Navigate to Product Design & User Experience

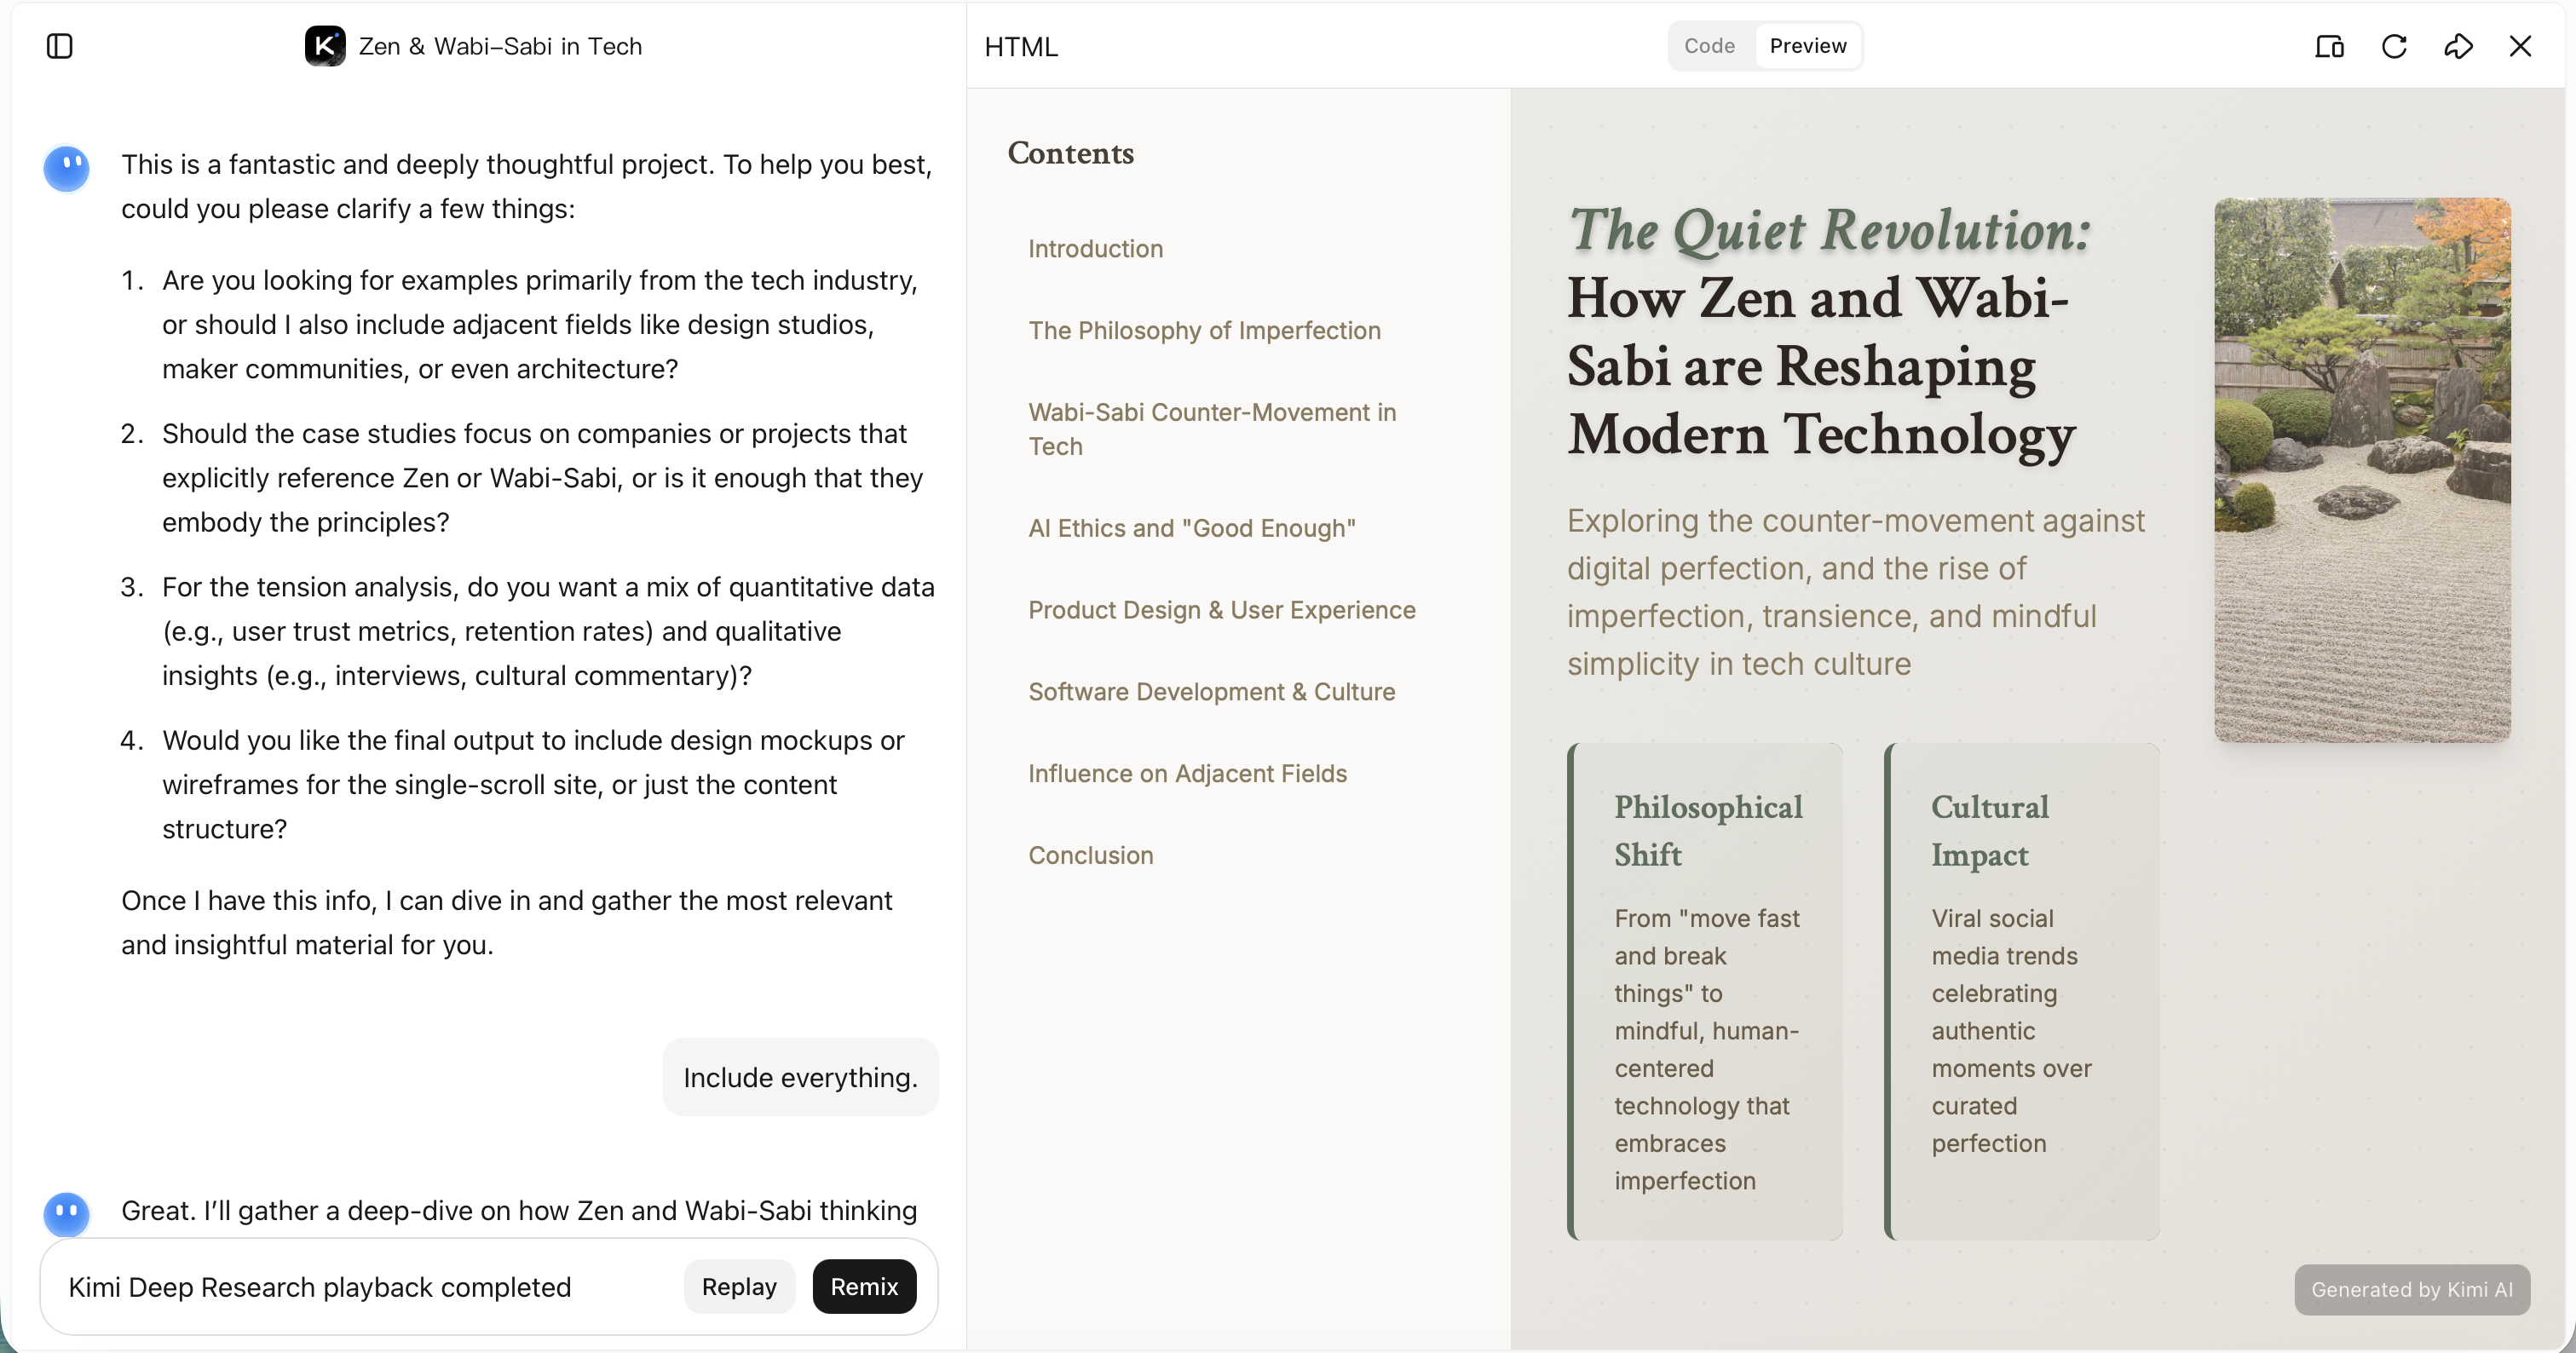coord(1222,610)
